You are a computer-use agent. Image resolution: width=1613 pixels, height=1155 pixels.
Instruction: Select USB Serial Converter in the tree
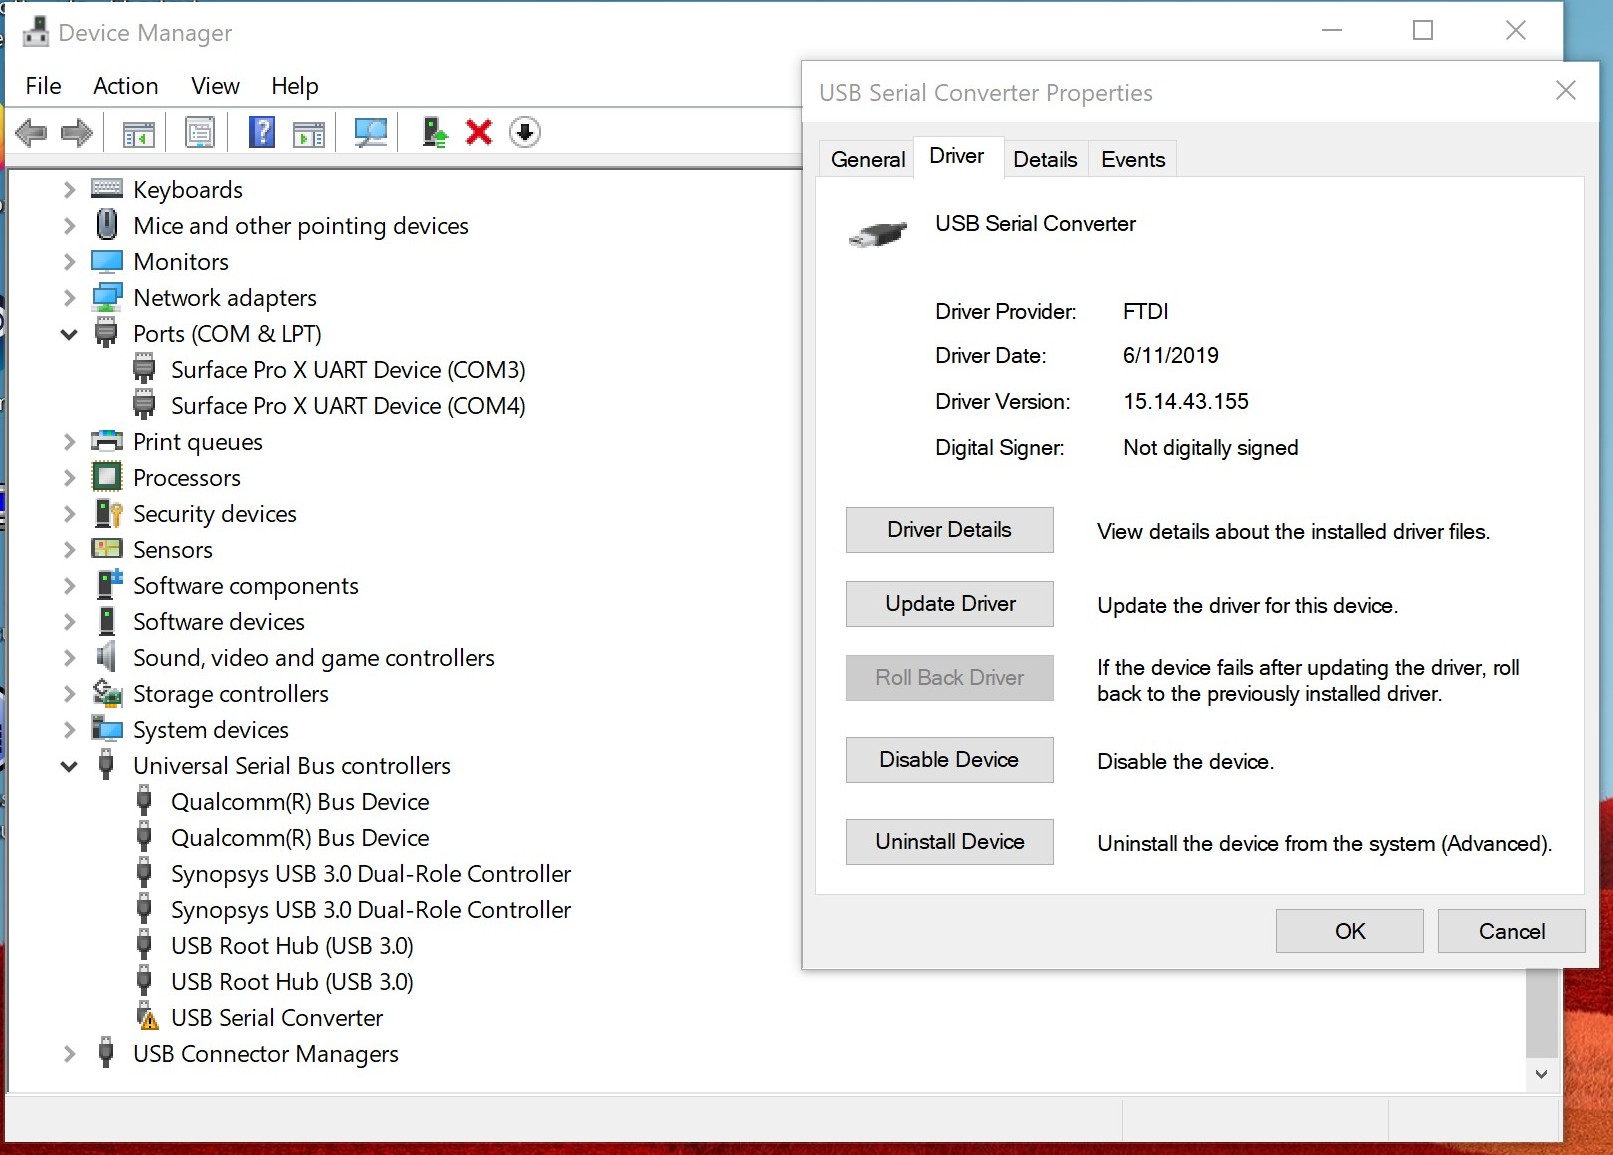tap(277, 1018)
